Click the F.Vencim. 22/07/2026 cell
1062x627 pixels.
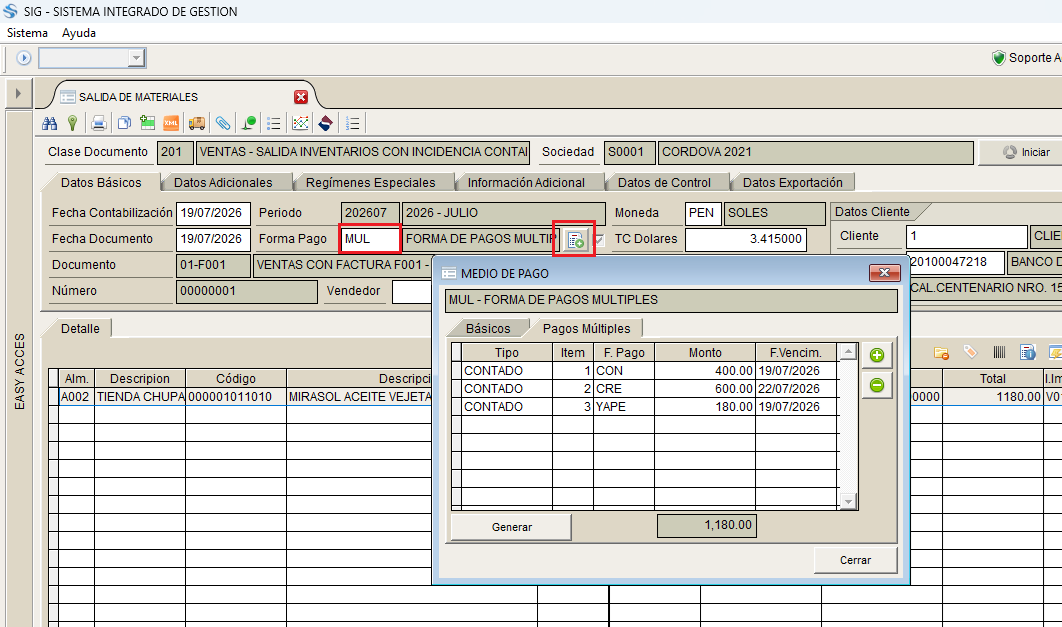point(796,389)
